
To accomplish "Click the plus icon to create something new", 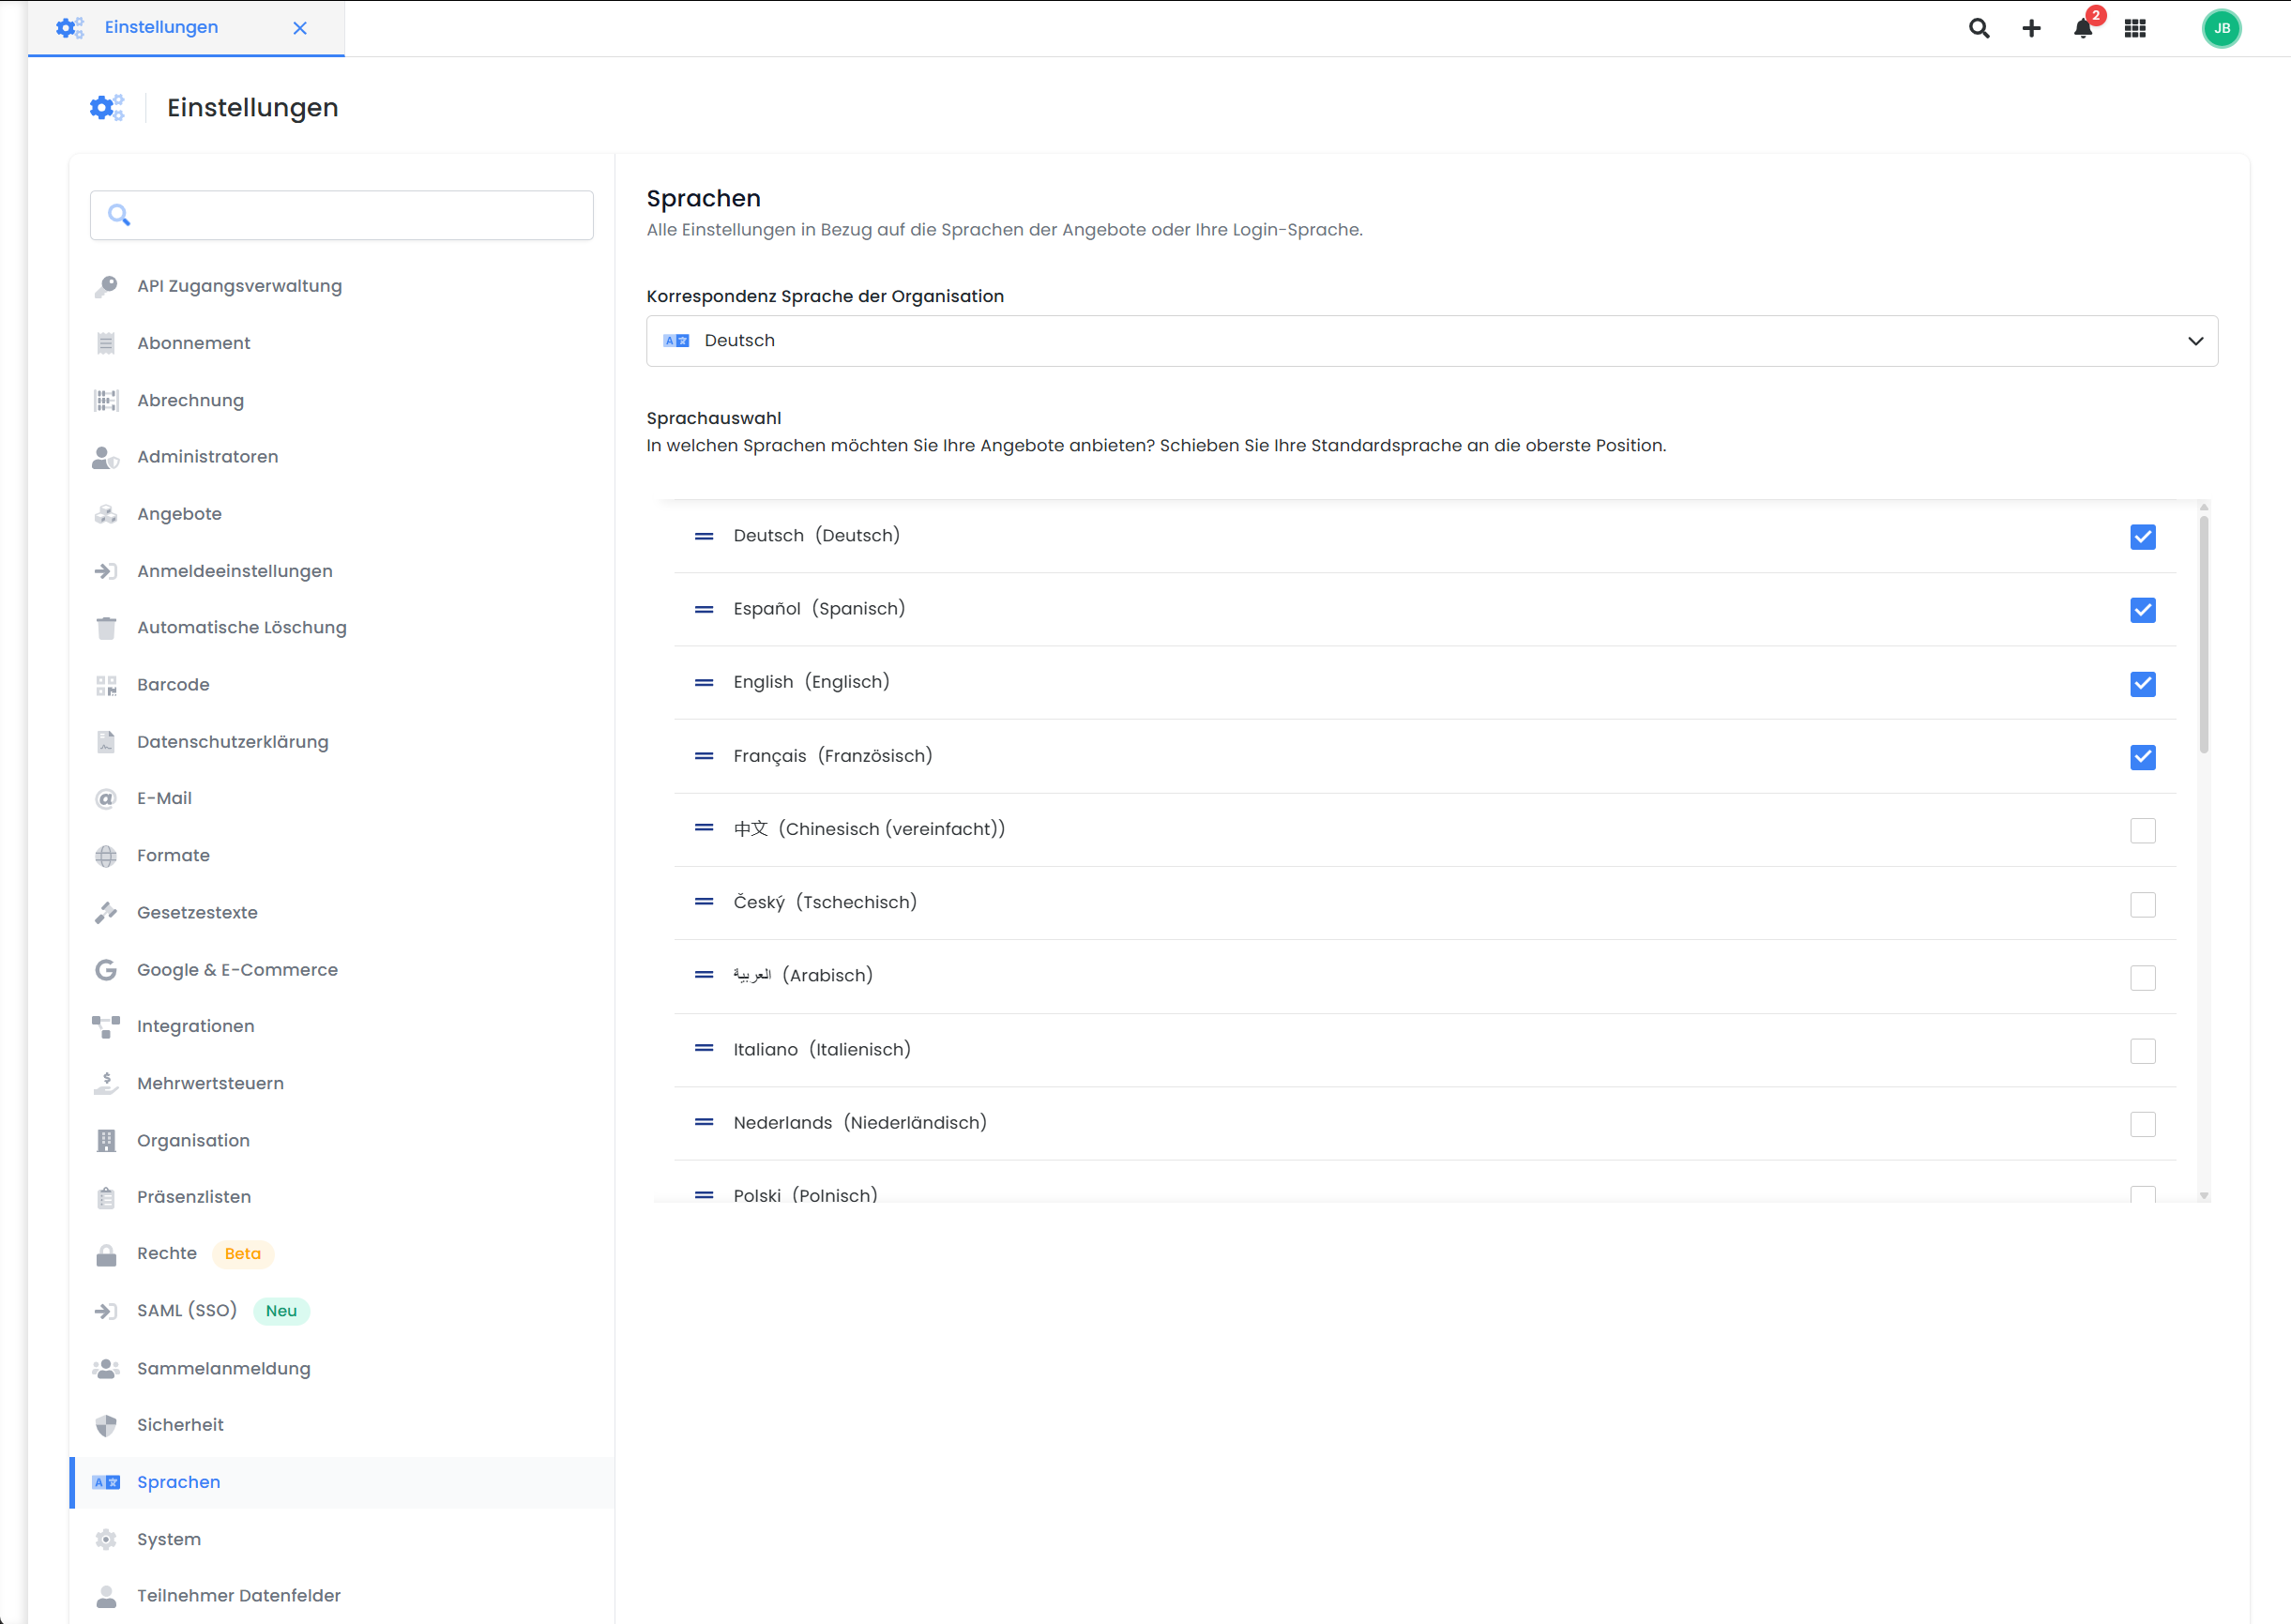I will click(2031, 28).
